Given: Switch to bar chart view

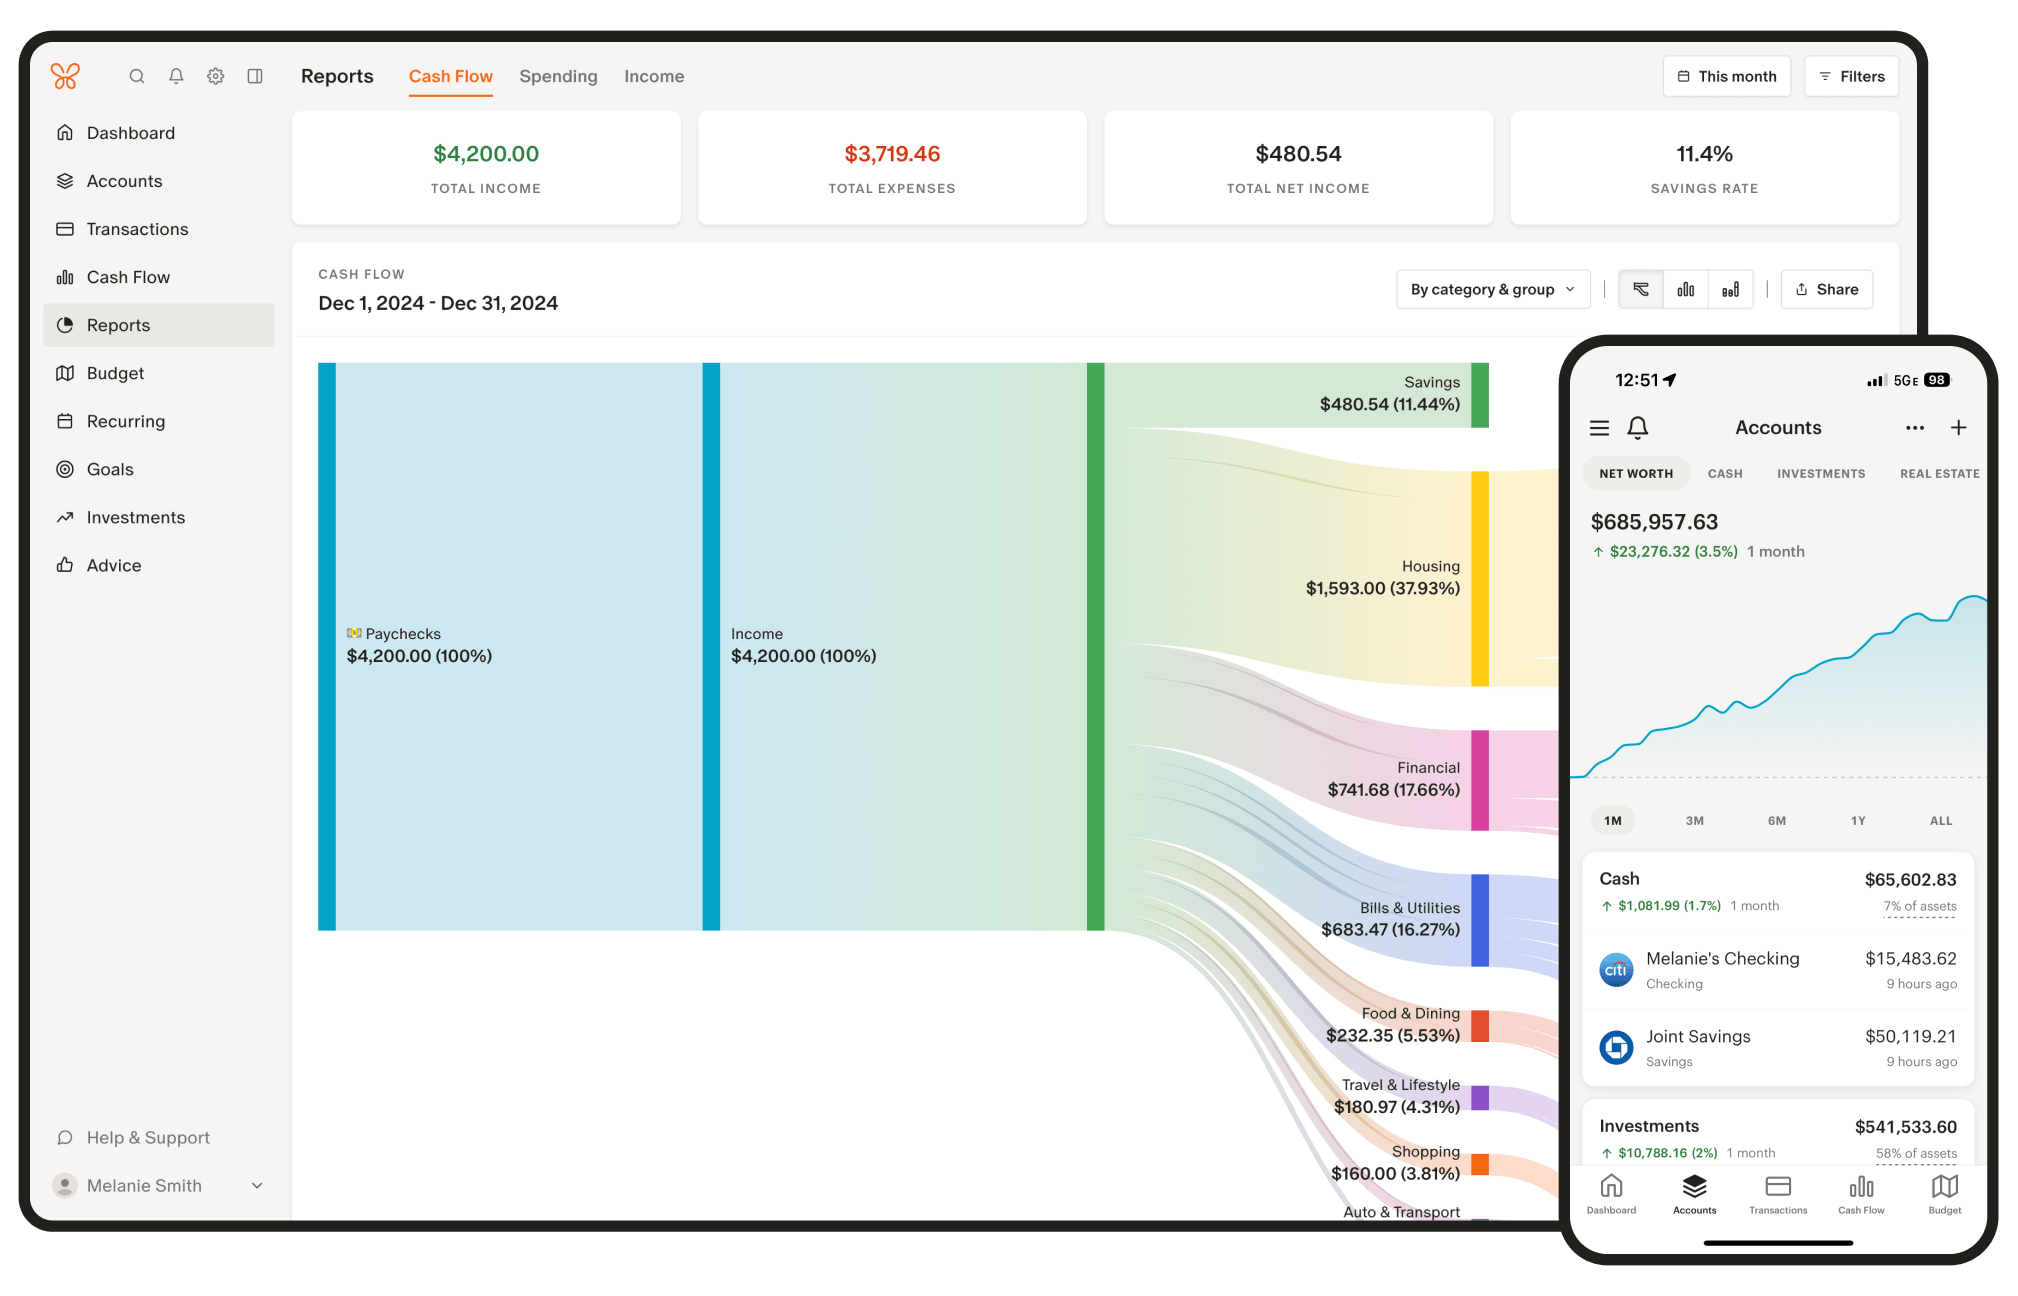Looking at the screenshot, I should pyautogui.click(x=1686, y=289).
